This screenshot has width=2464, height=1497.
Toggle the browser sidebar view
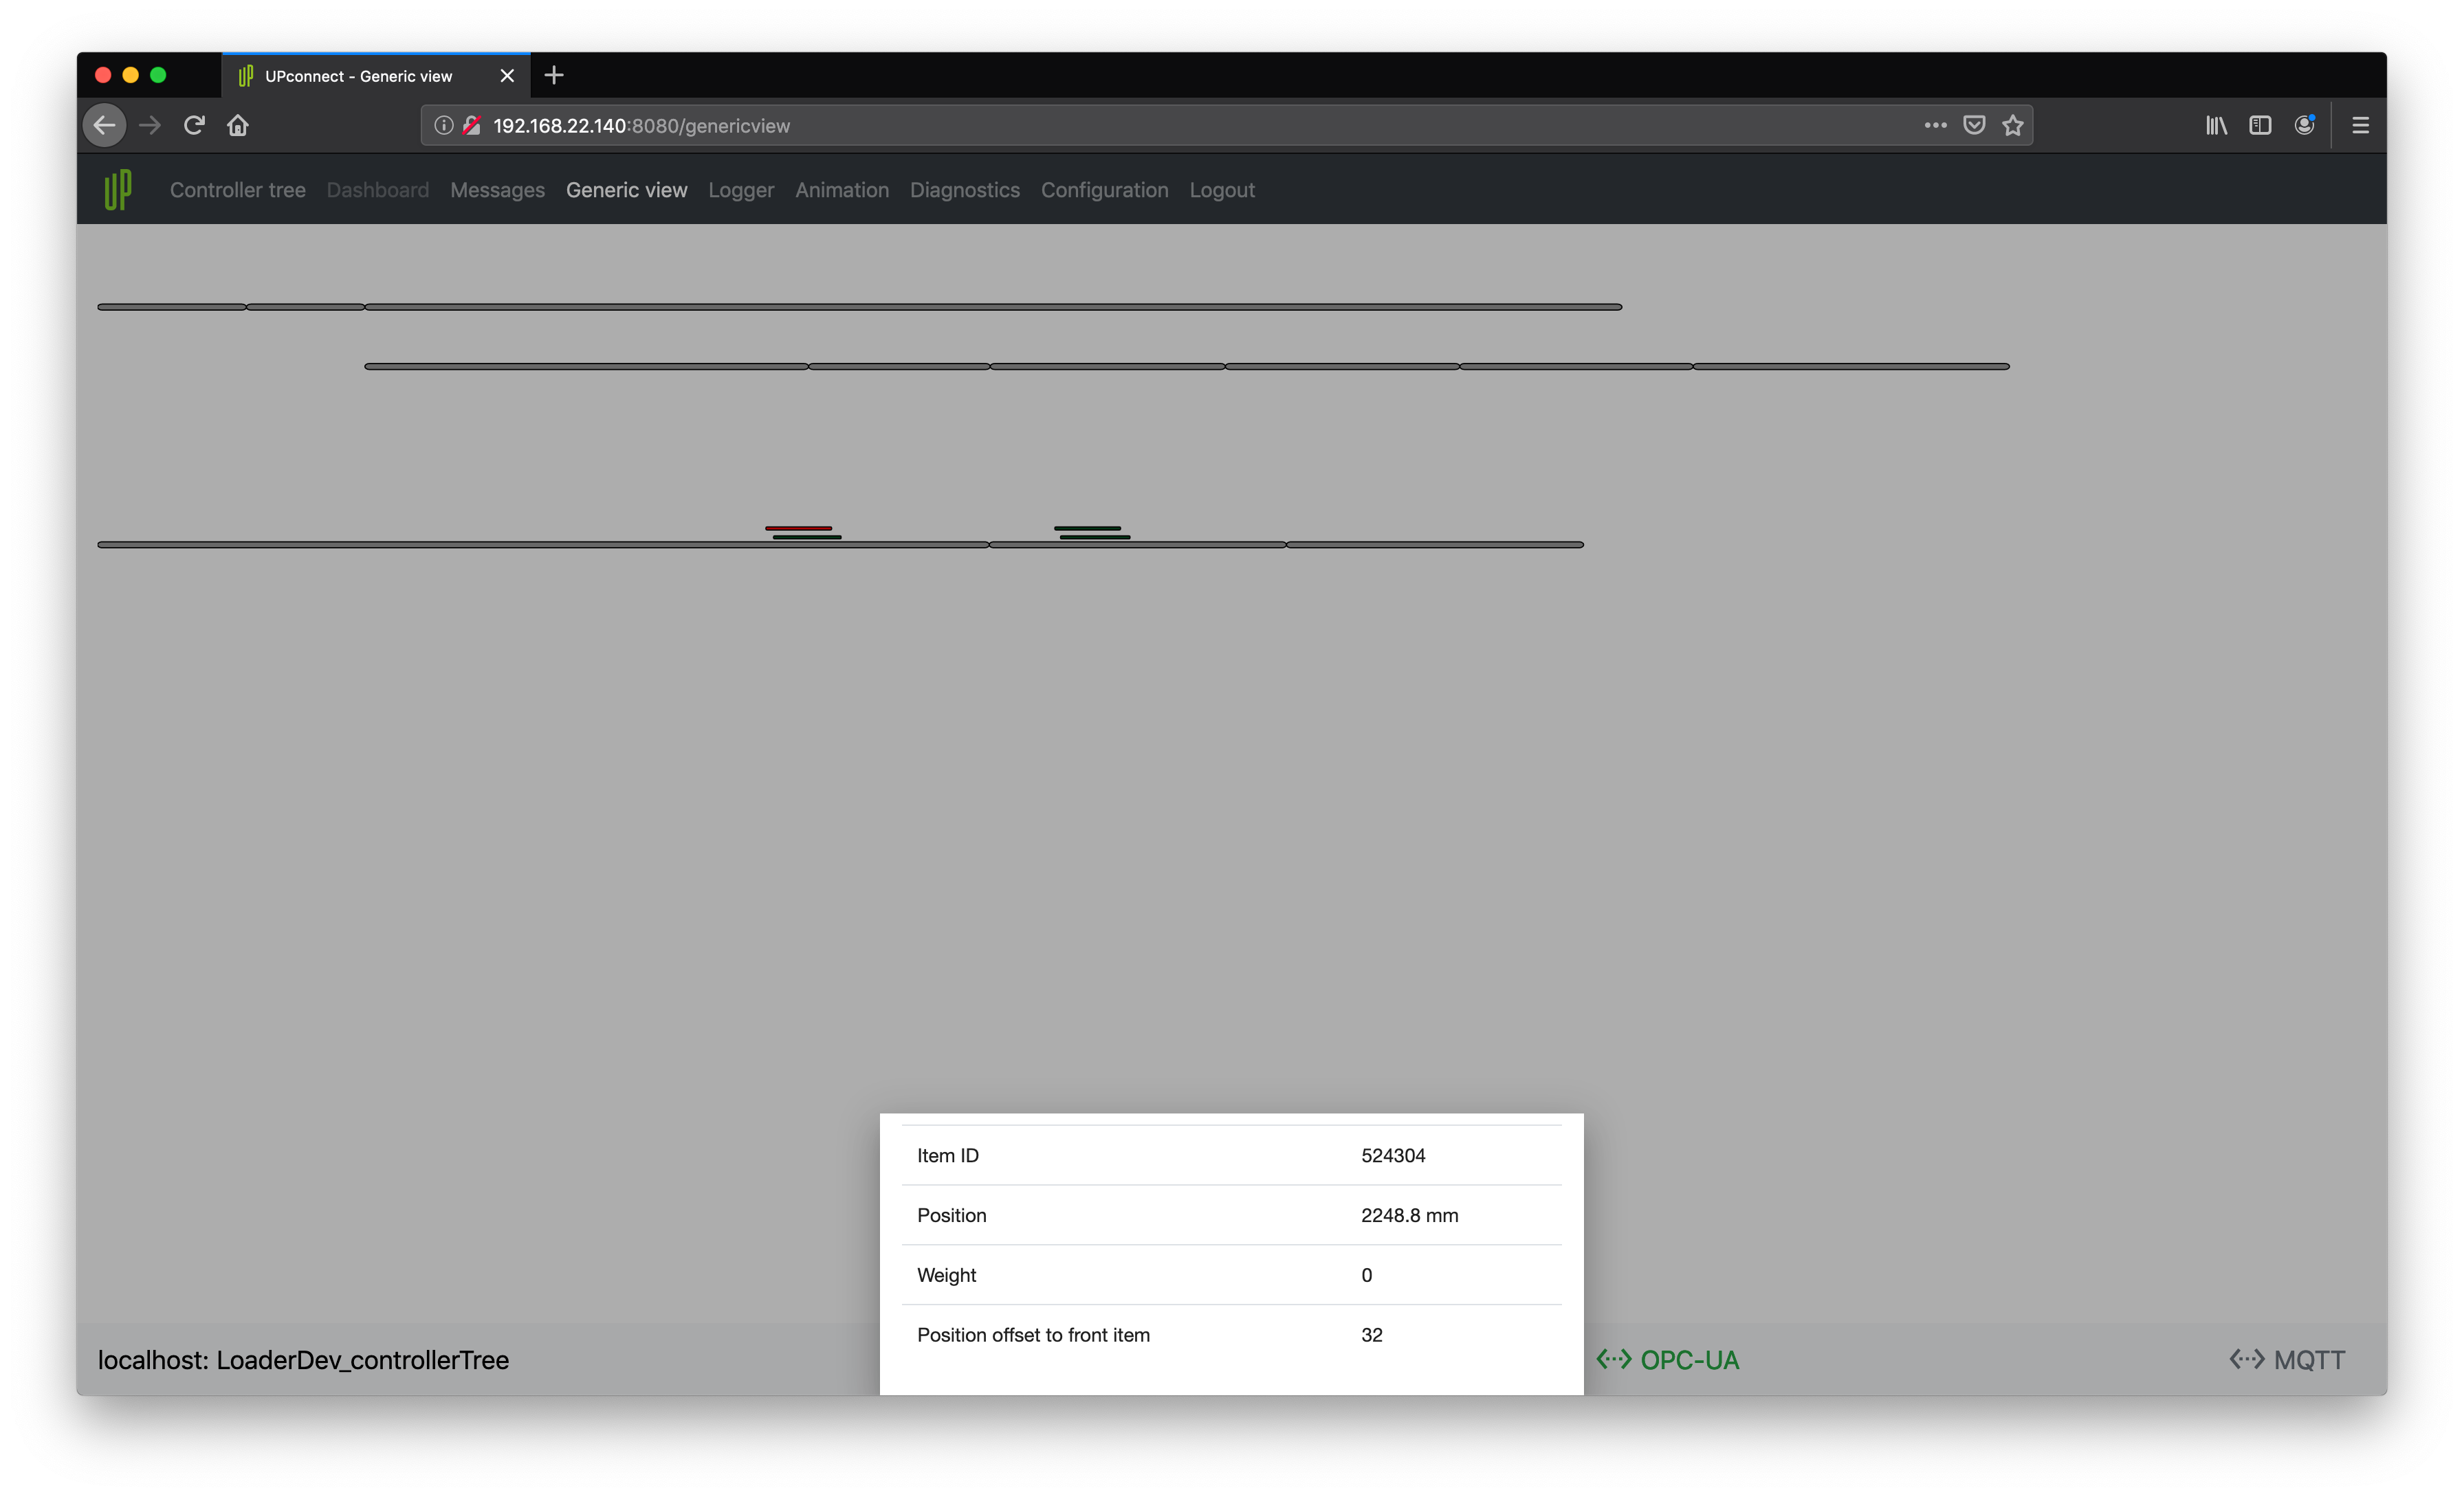[x=2260, y=125]
